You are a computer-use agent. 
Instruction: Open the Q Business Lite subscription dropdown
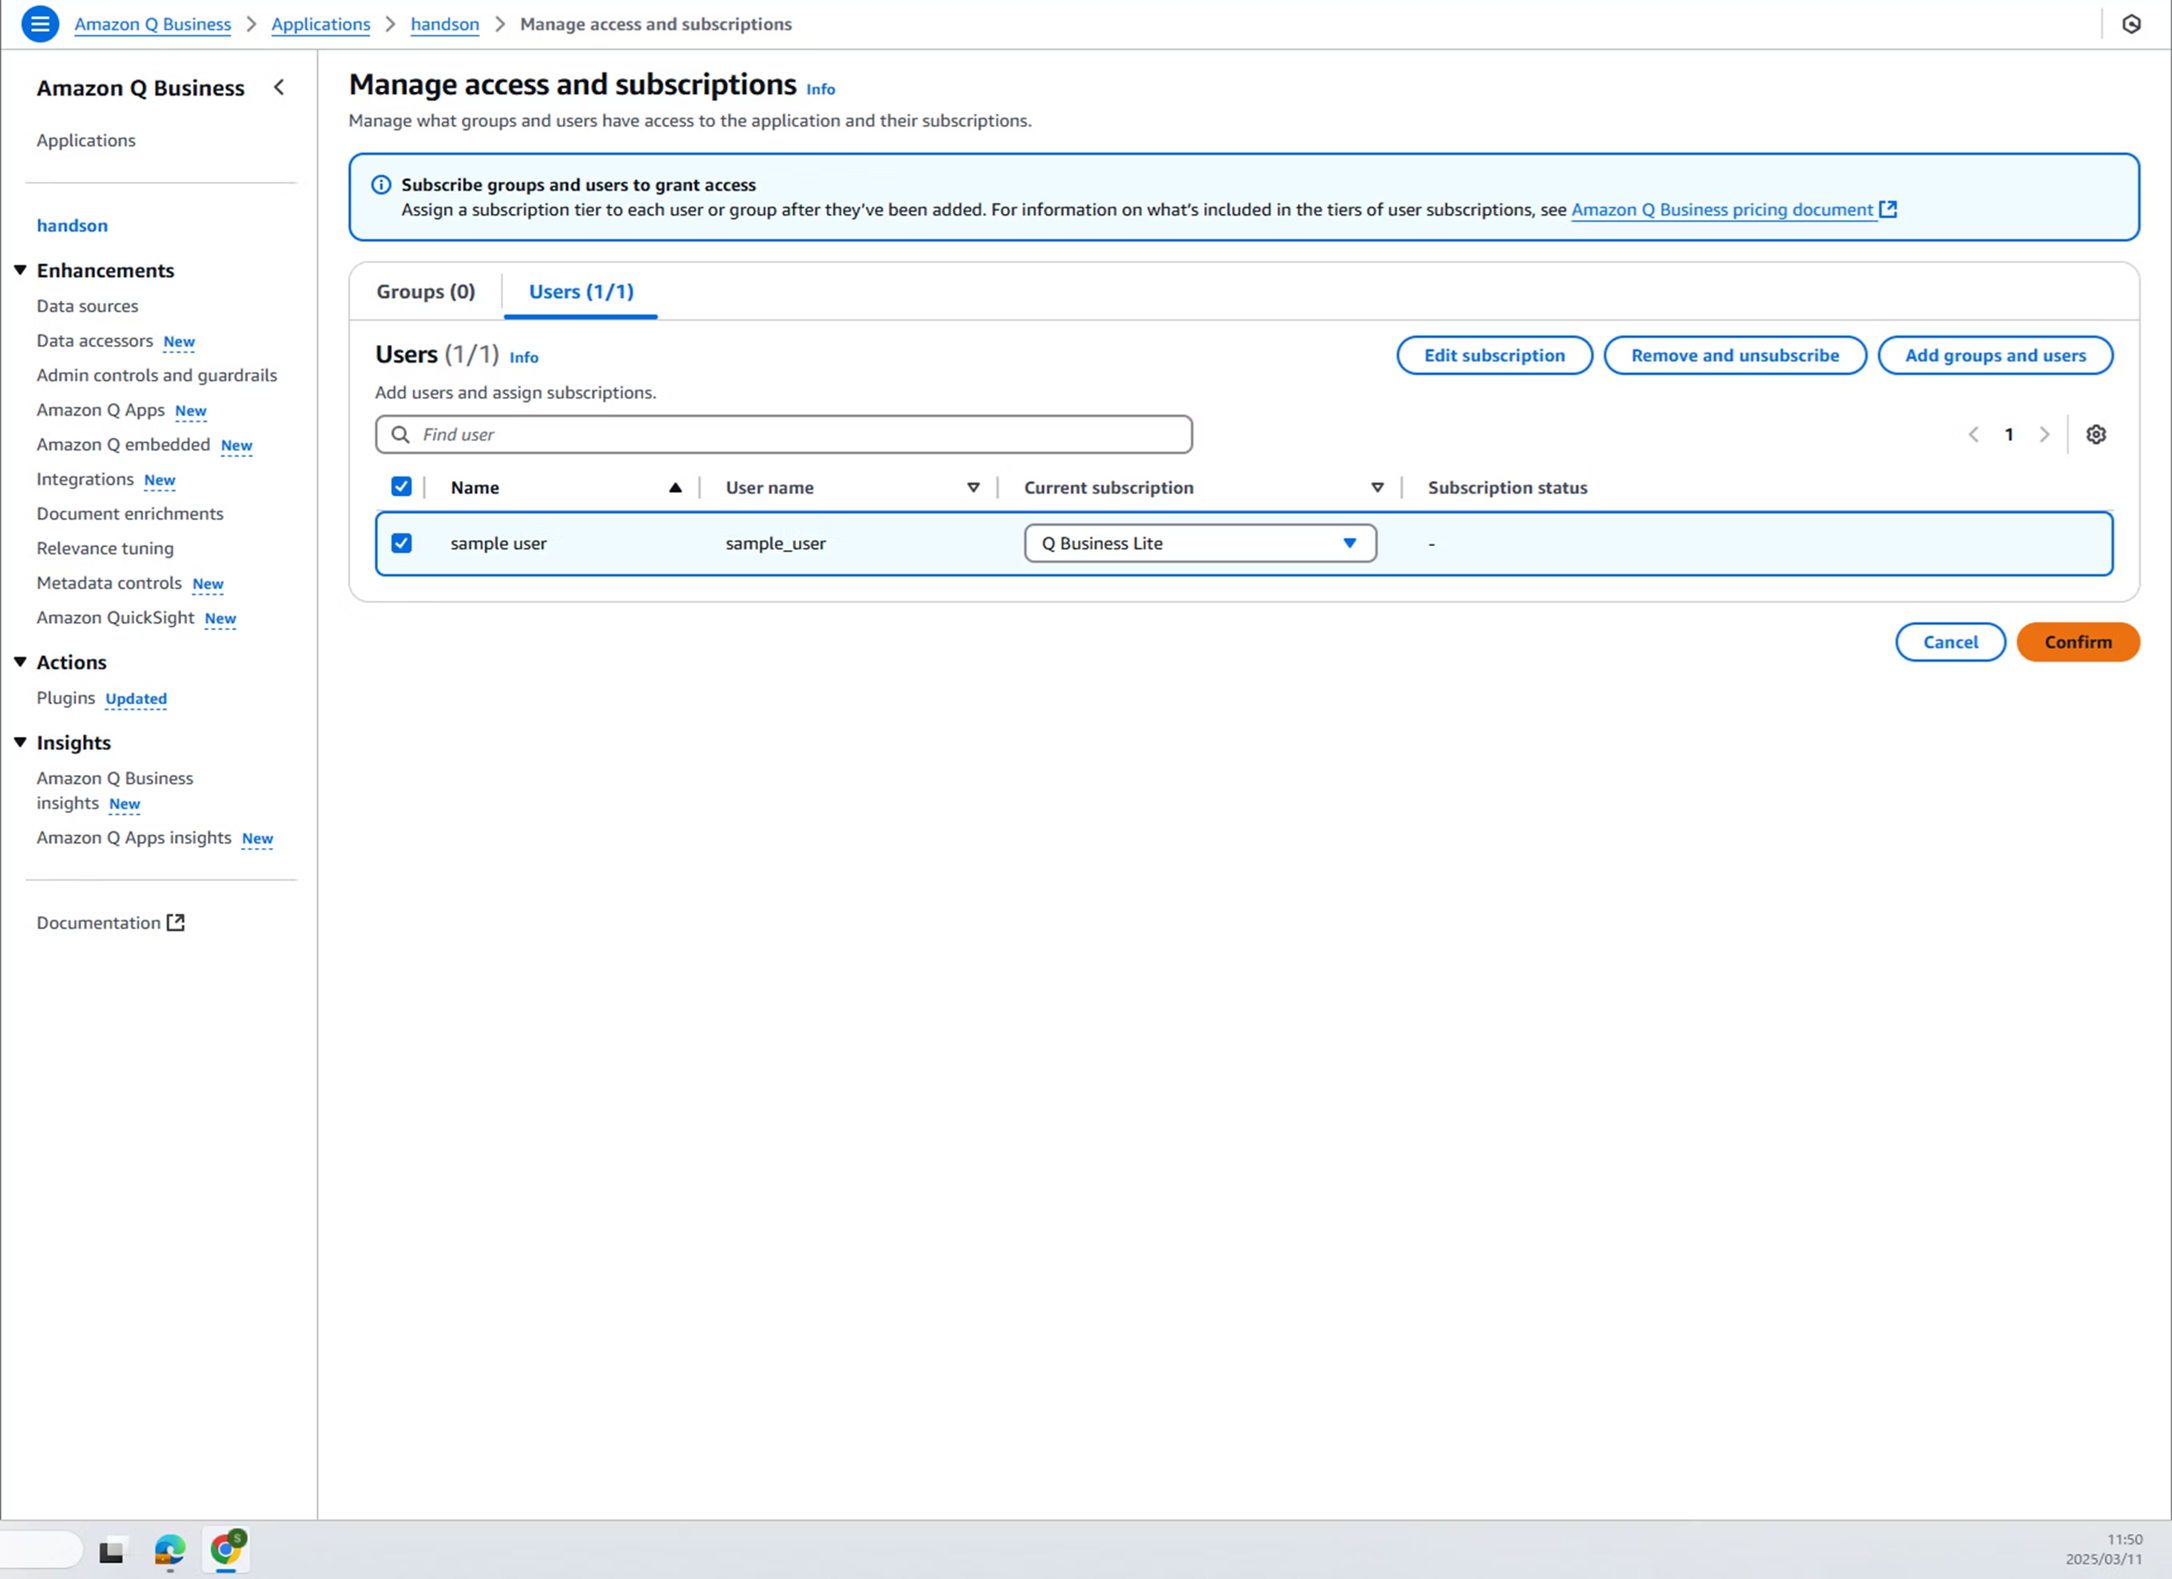tap(1199, 543)
